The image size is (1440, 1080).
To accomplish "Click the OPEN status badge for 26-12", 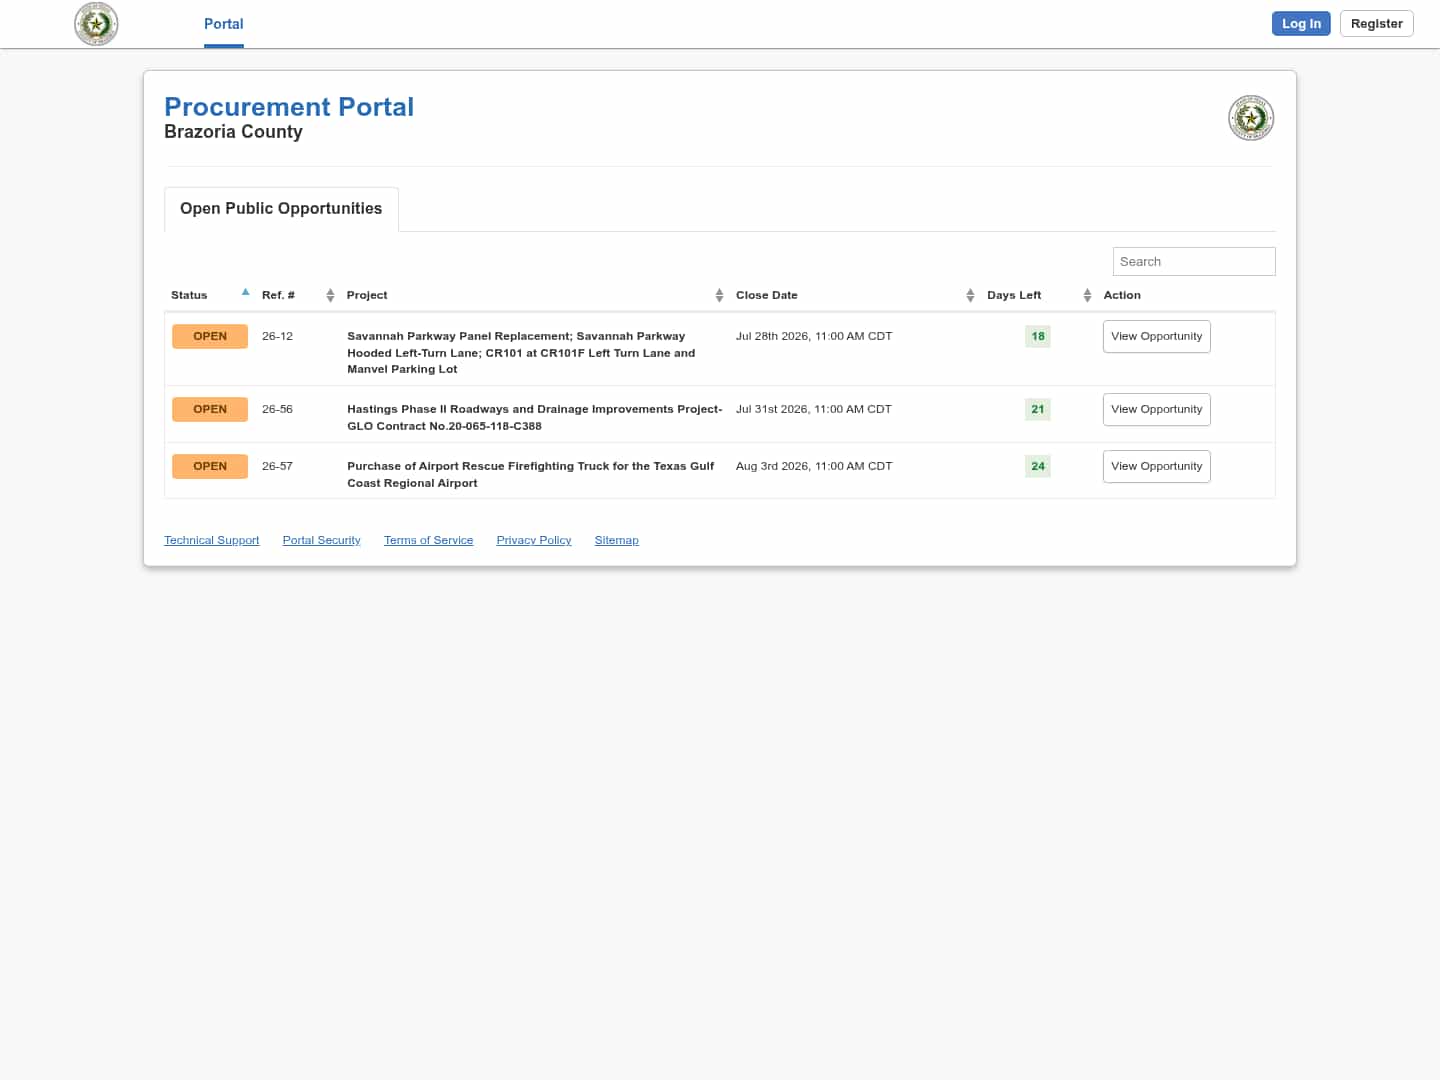I will click(x=210, y=336).
